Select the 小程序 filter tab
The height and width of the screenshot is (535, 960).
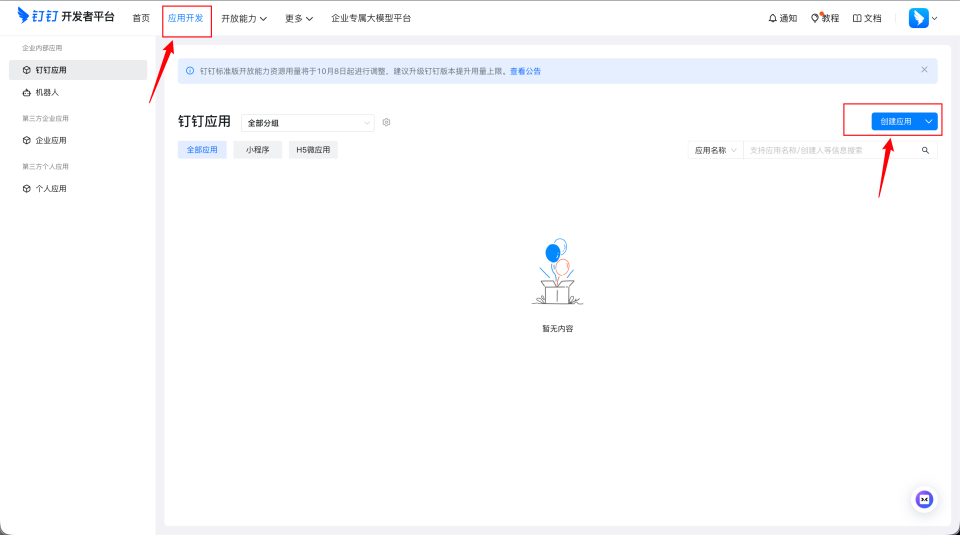click(258, 150)
